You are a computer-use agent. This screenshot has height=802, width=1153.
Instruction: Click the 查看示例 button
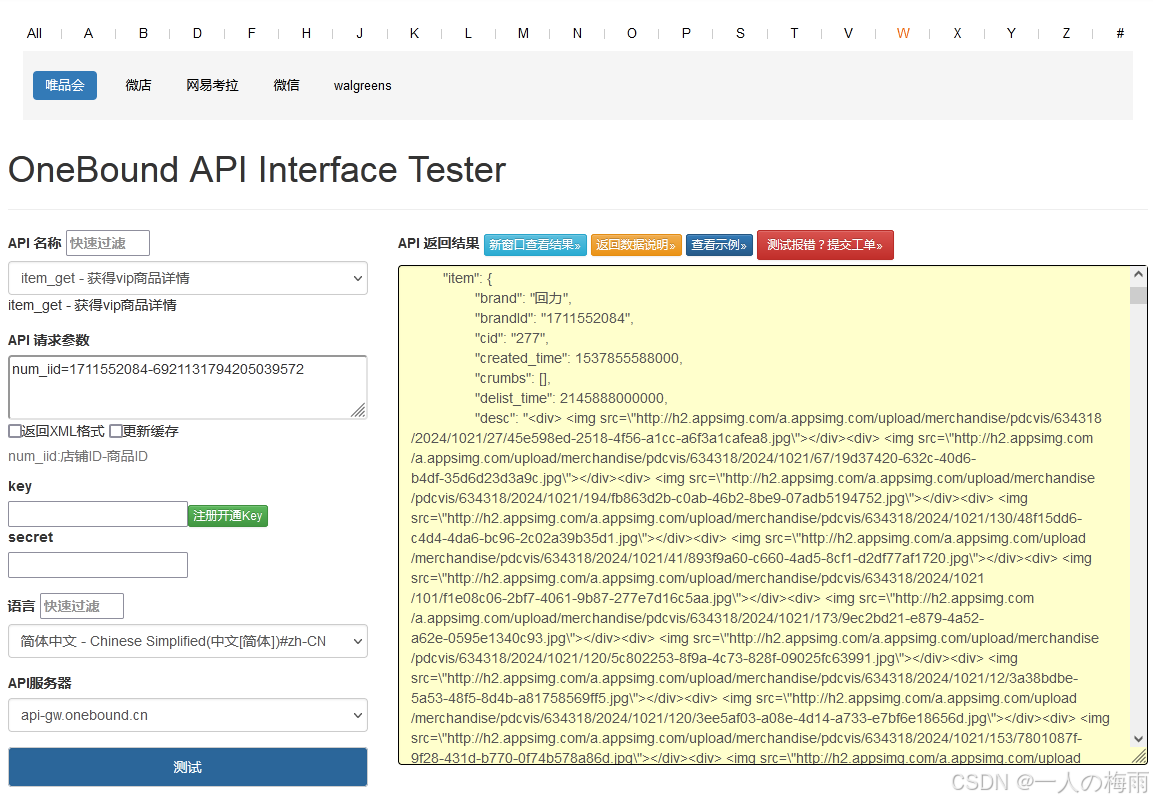pyautogui.click(x=719, y=245)
